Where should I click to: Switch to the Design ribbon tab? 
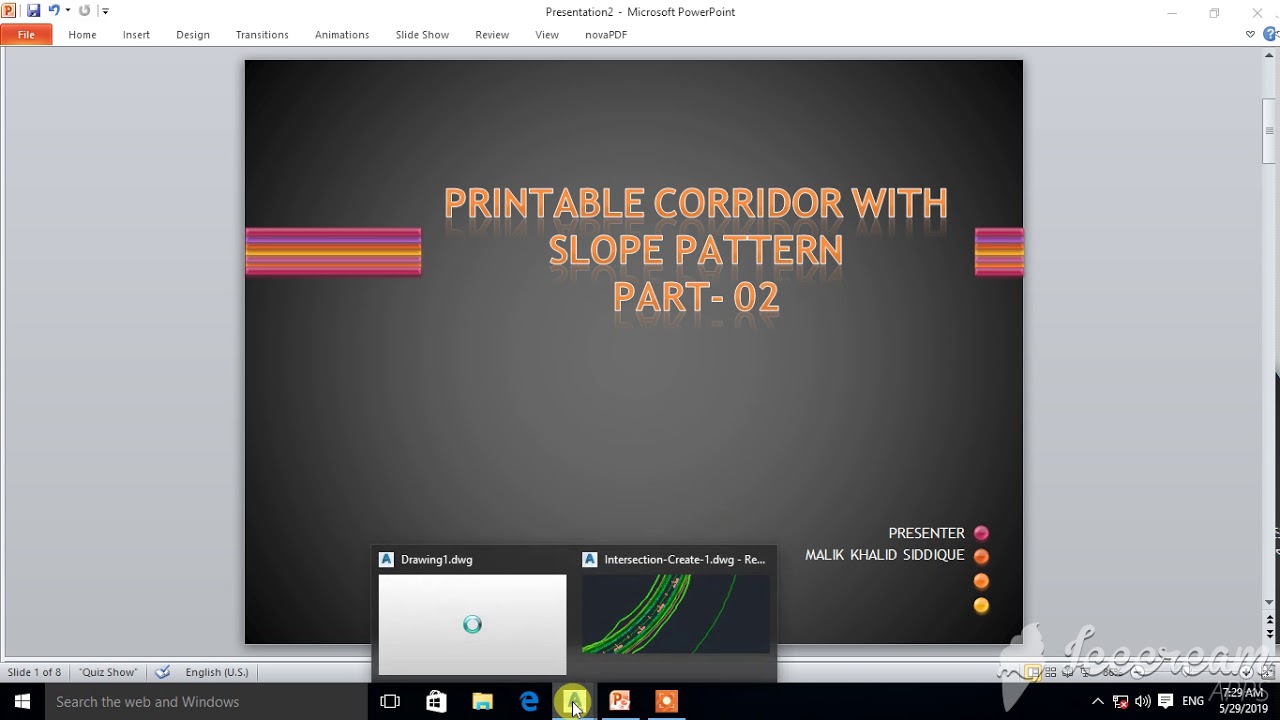(193, 35)
